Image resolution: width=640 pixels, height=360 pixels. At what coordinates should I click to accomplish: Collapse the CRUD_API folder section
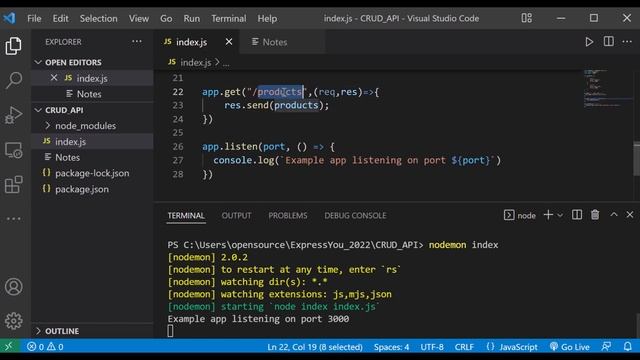click(x=38, y=110)
